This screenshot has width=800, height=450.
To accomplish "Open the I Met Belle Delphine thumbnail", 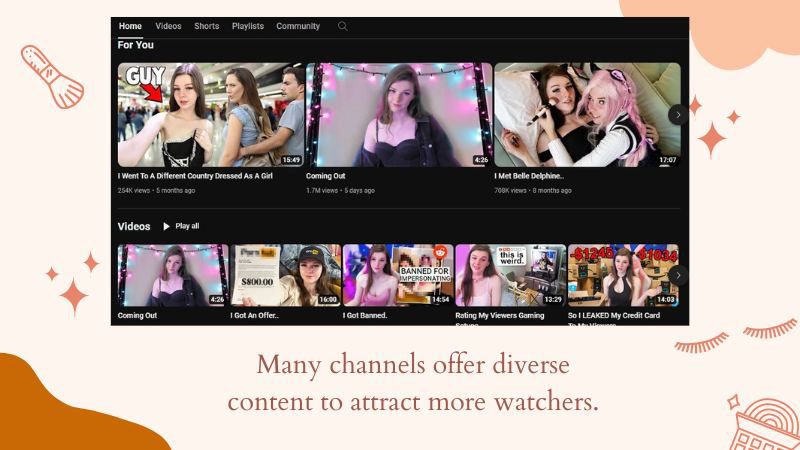I will (x=587, y=115).
